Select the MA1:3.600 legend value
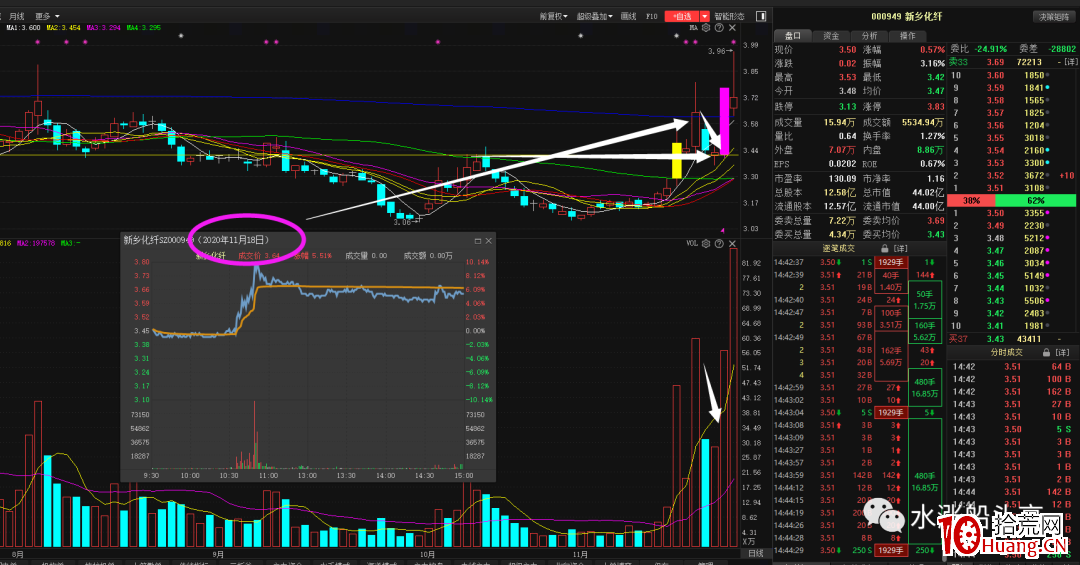This screenshot has height=565, width=1080. [x=23, y=28]
